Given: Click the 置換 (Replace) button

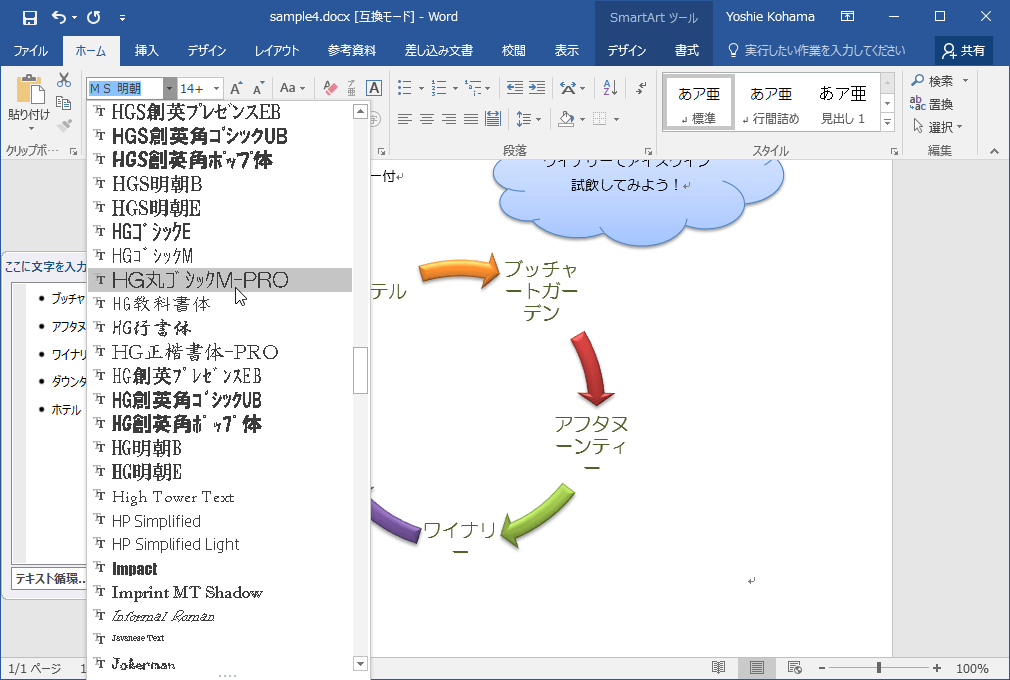Looking at the screenshot, I should [x=931, y=104].
